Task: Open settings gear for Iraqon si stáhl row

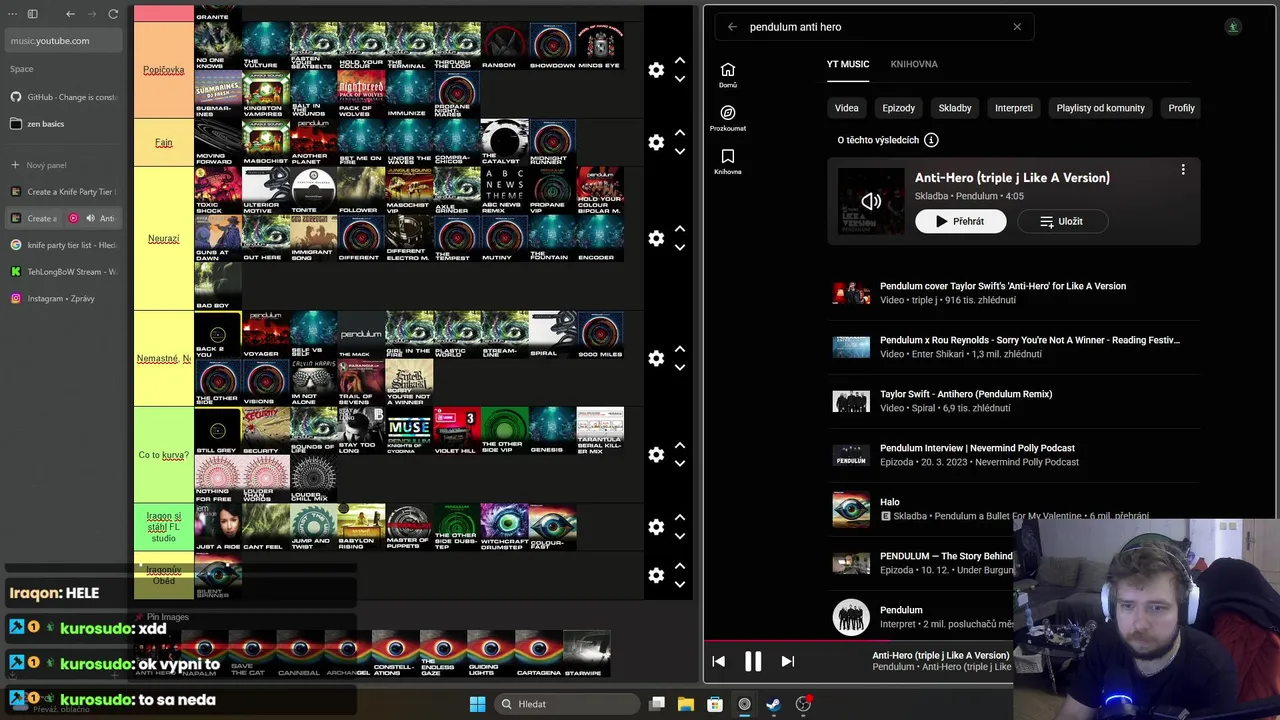Action: coord(656,527)
